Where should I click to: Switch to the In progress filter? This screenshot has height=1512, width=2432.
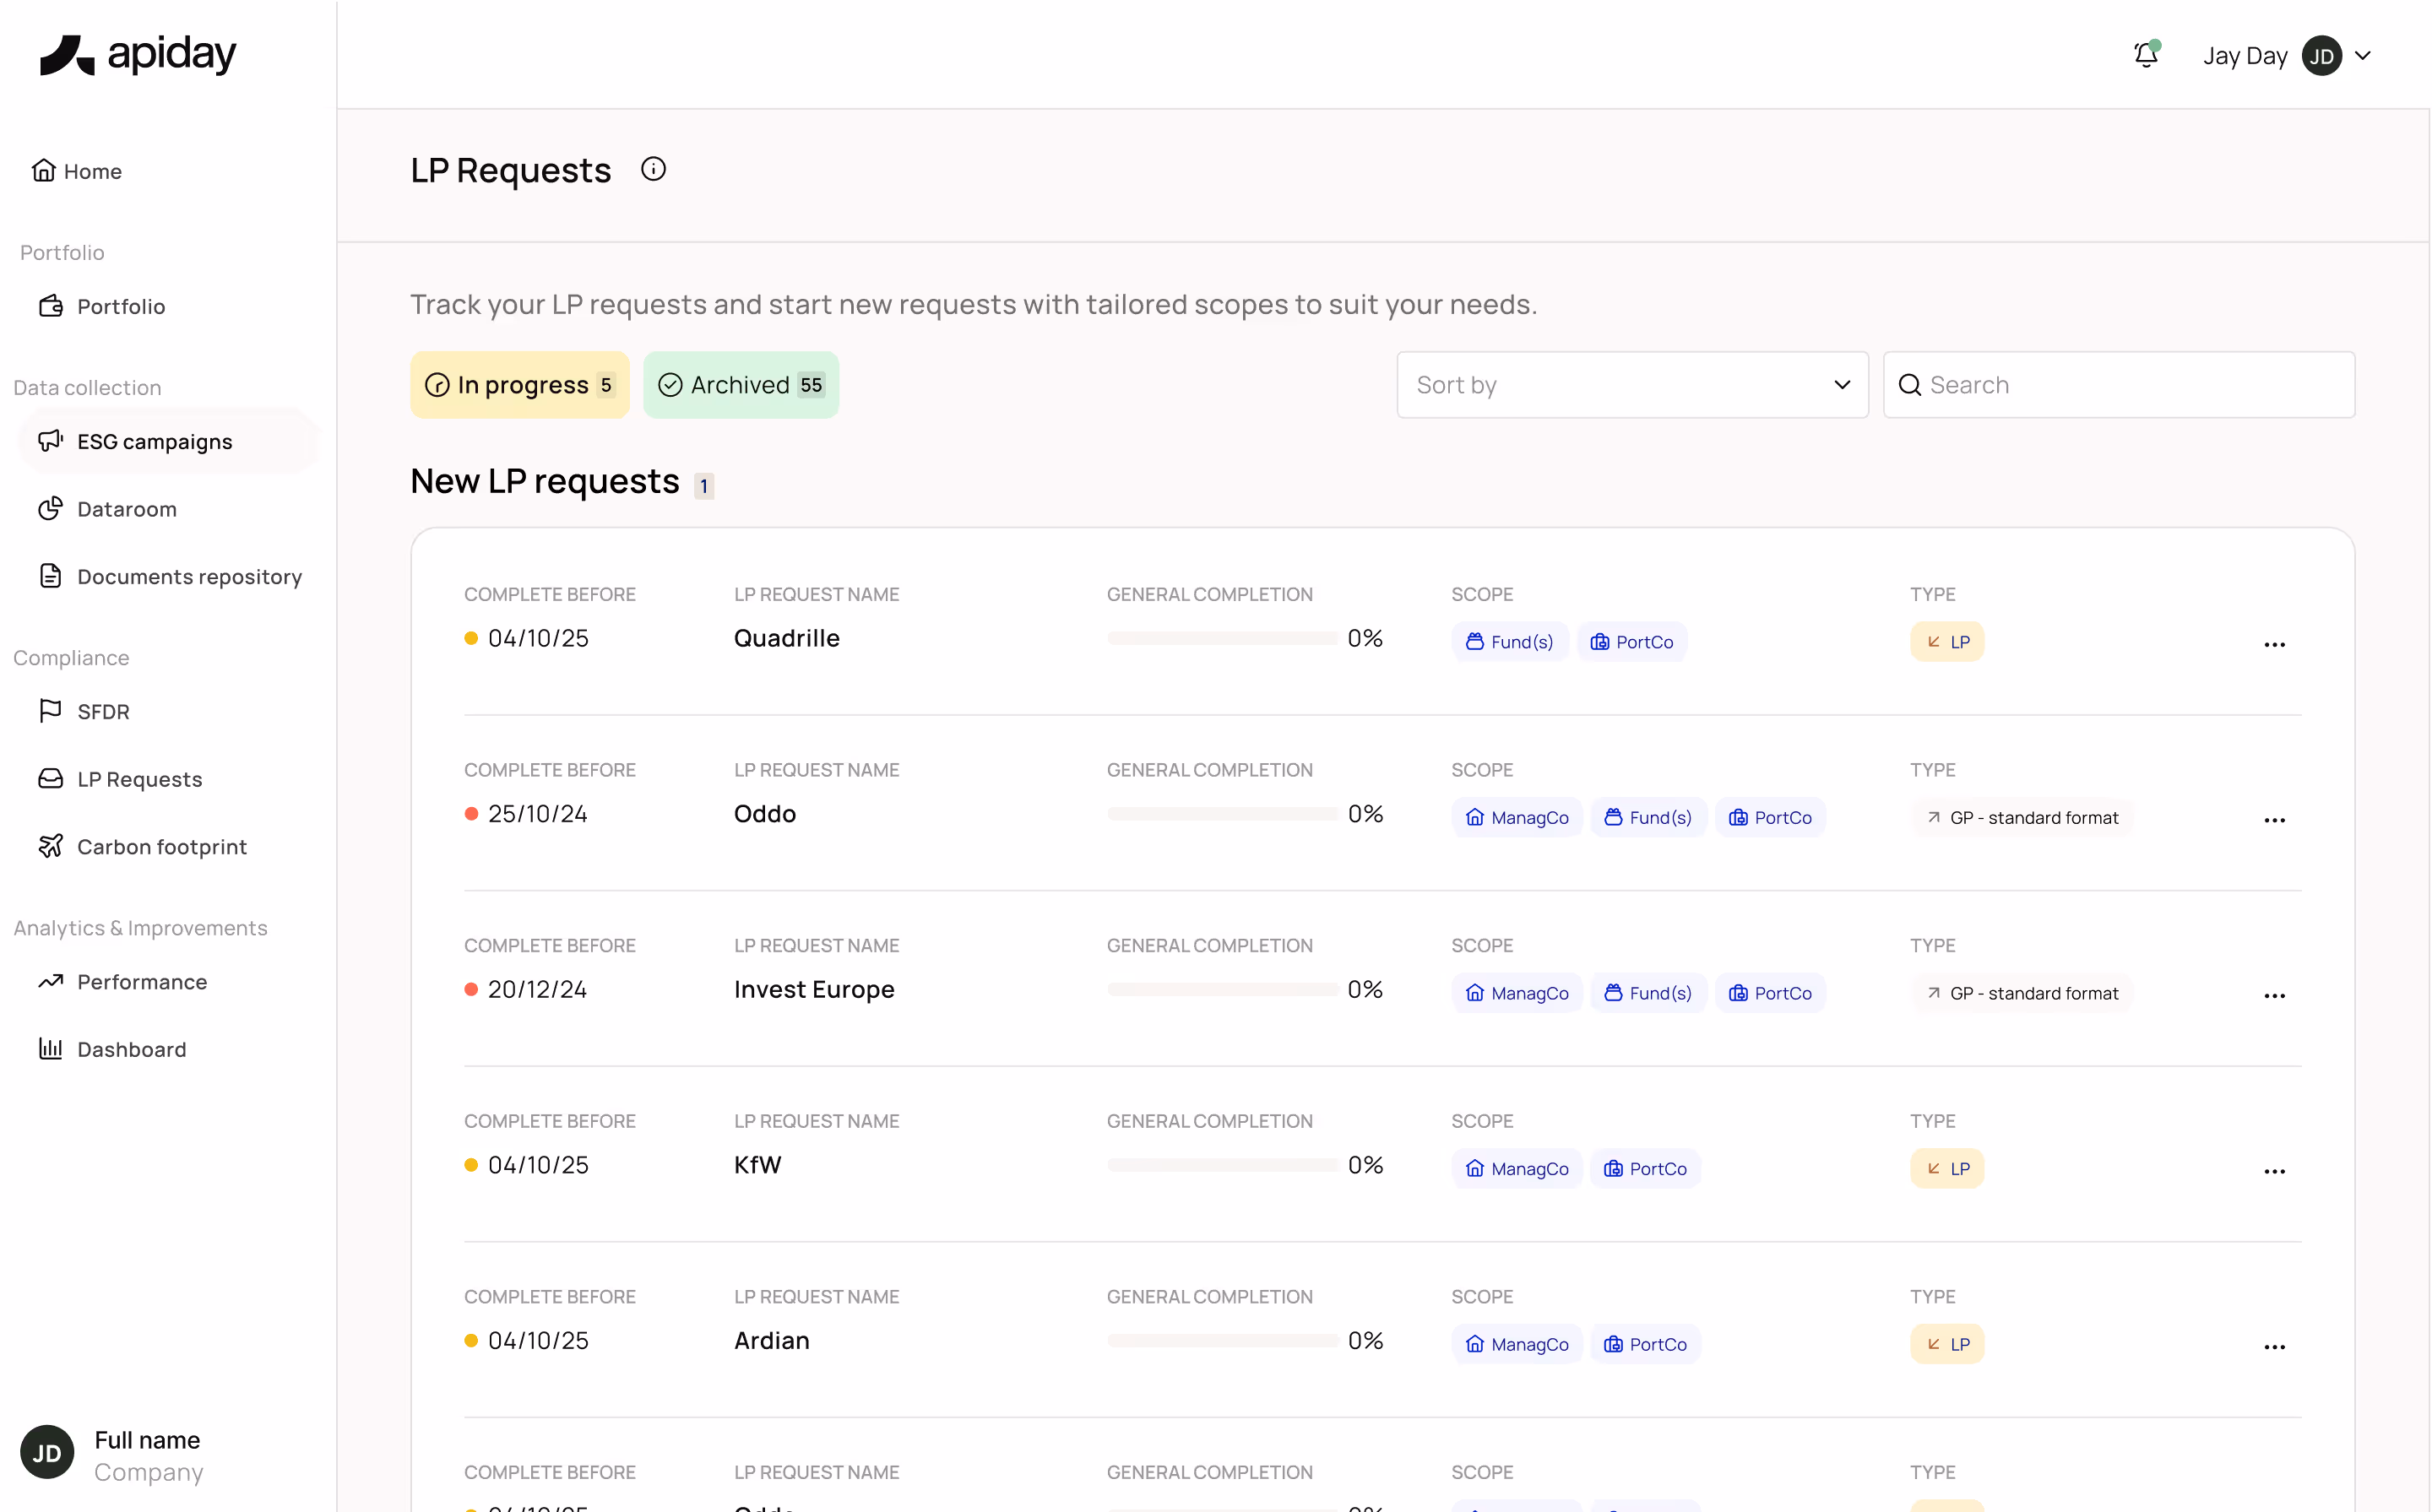520,385
